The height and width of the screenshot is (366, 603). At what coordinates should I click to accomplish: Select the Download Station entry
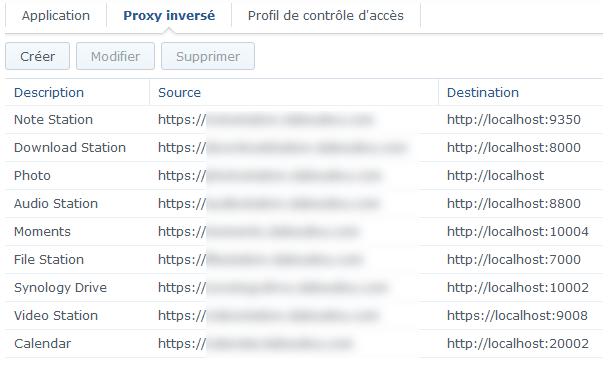pos(70,148)
